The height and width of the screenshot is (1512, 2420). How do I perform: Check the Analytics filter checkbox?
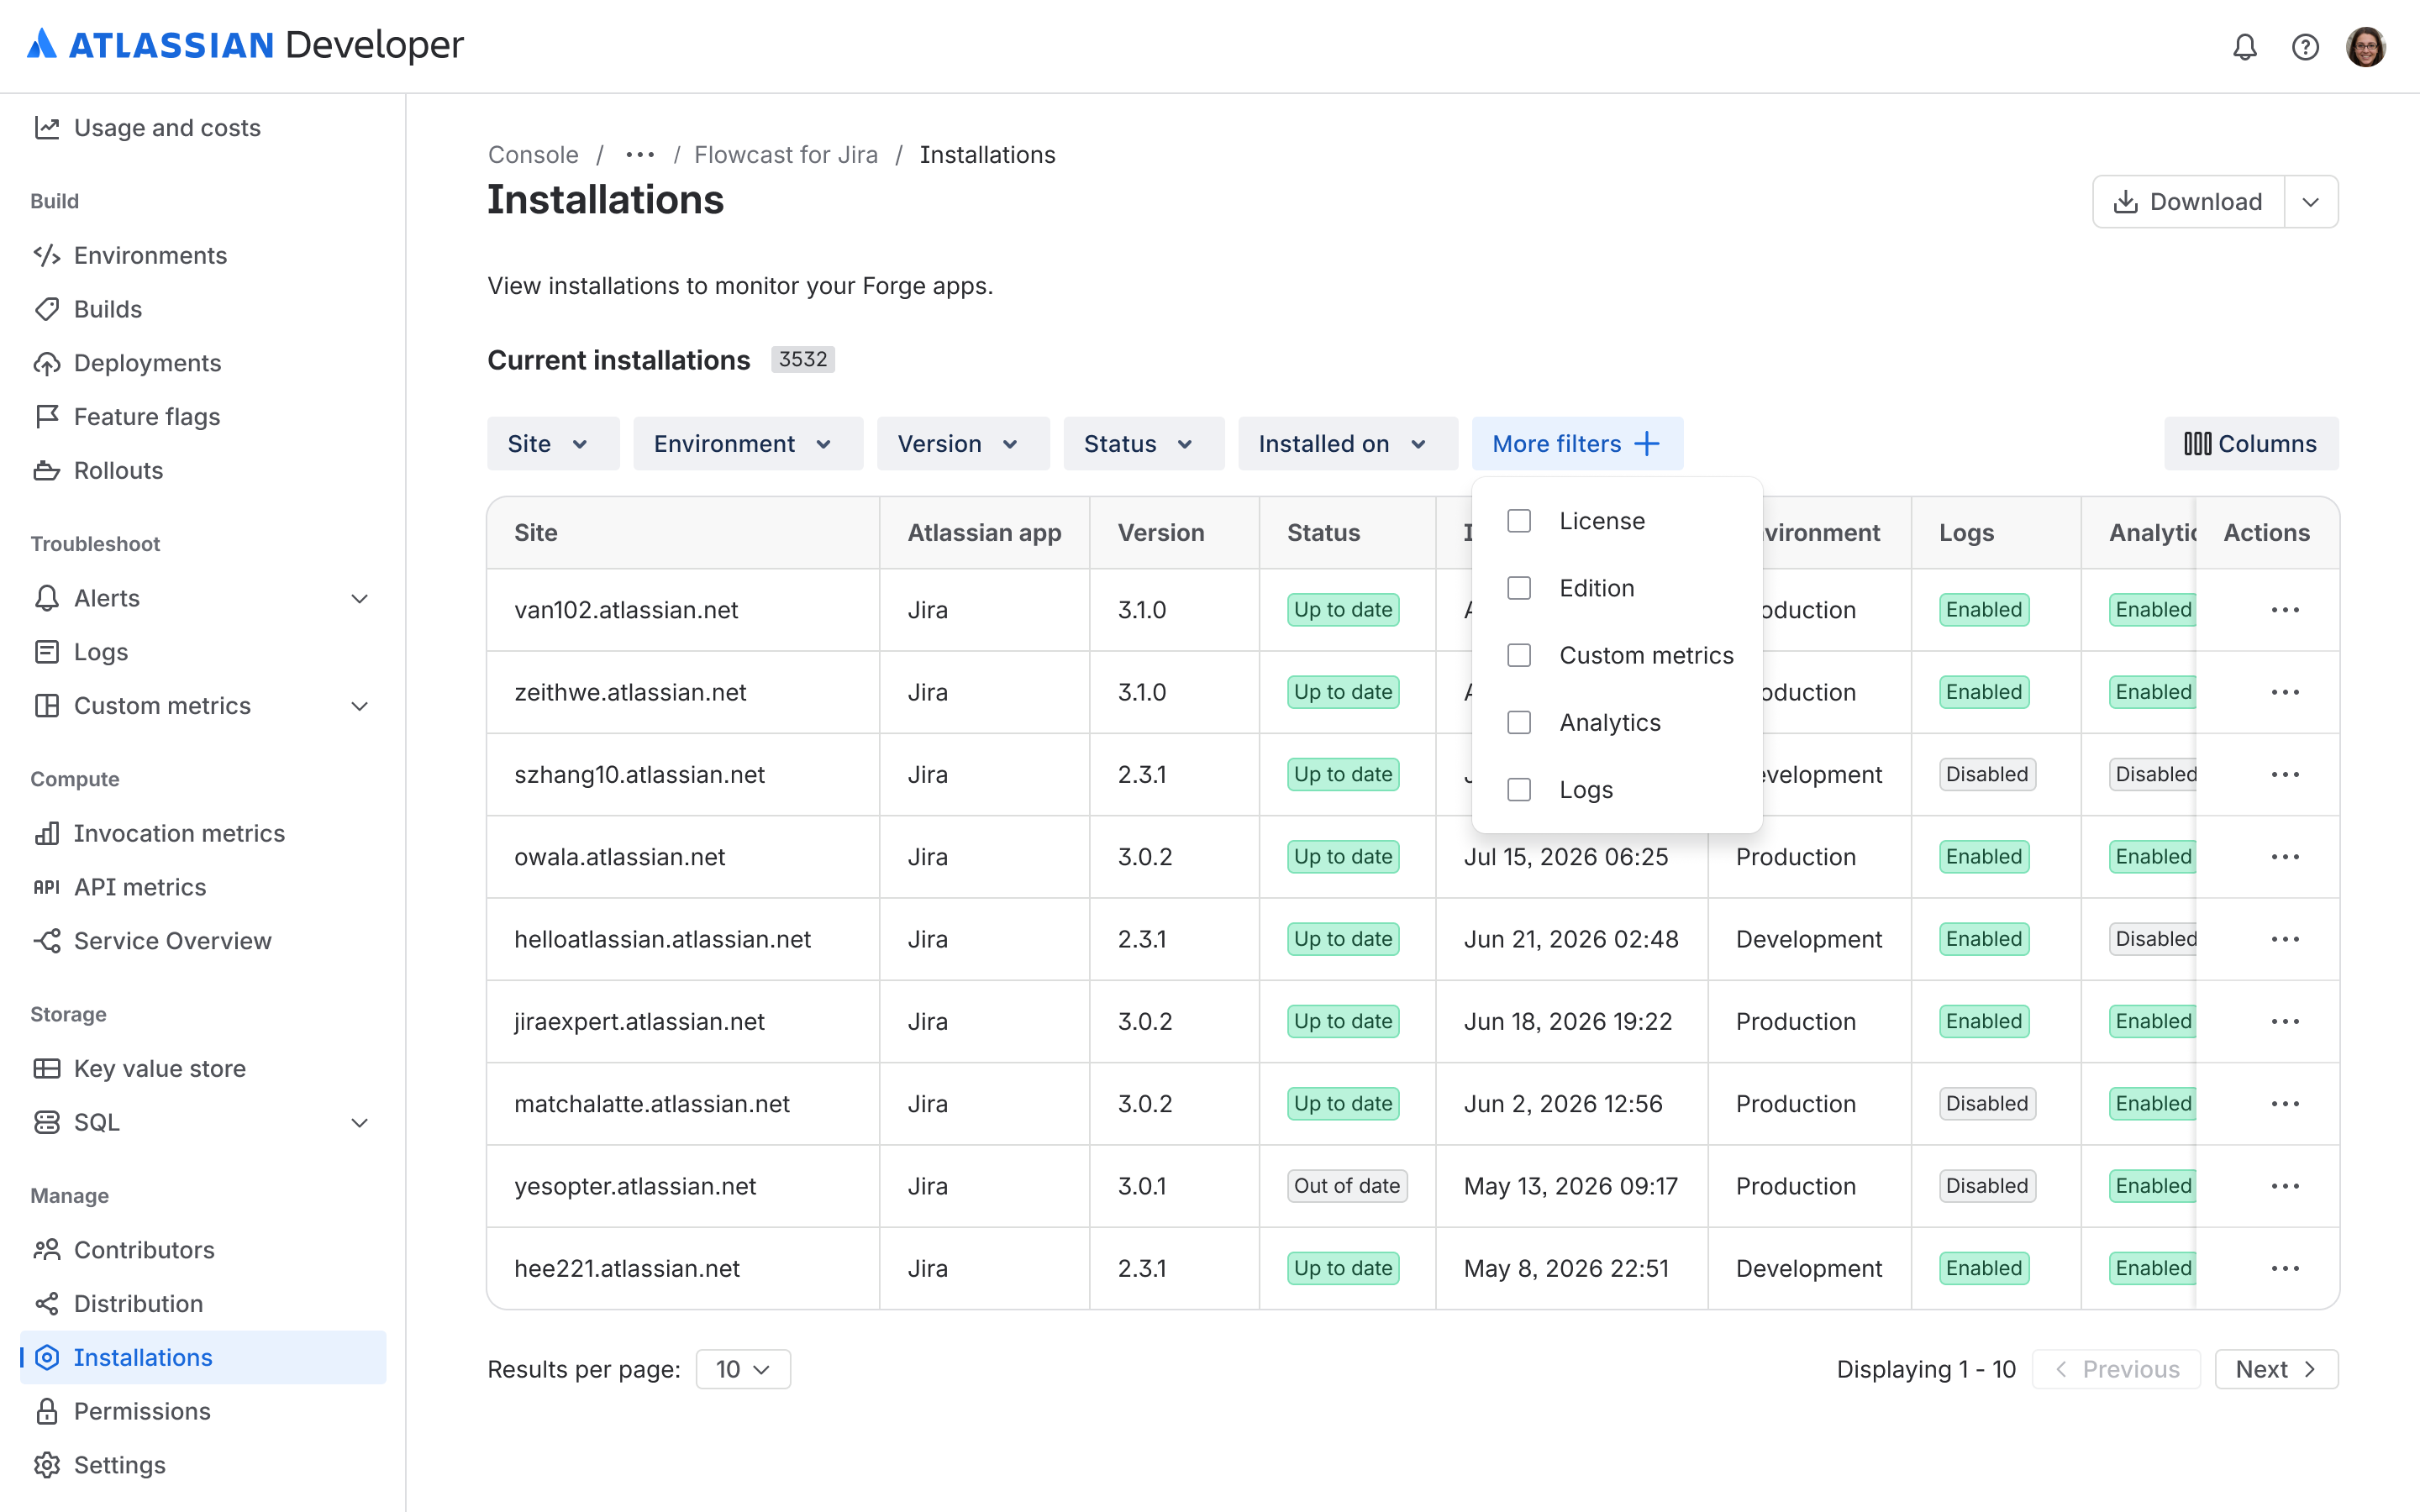click(x=1519, y=722)
